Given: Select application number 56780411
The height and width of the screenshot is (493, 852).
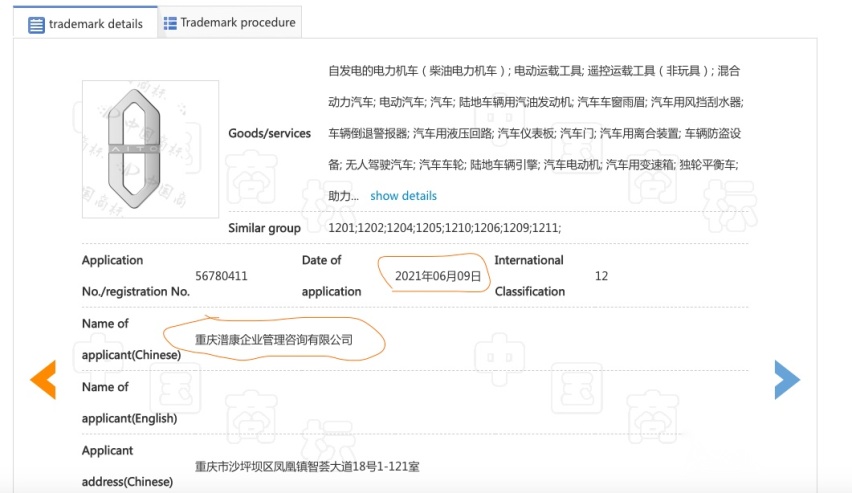Looking at the screenshot, I should click(221, 276).
